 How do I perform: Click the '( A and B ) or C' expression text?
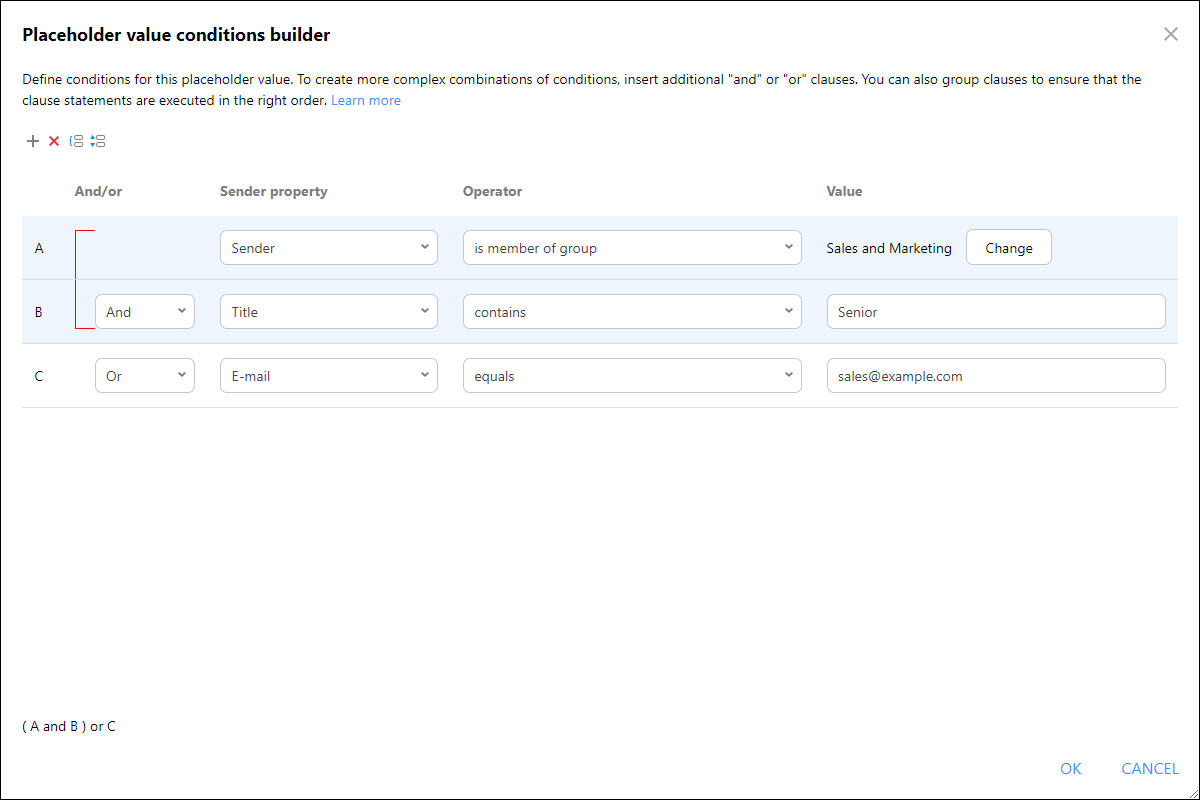pos(69,726)
